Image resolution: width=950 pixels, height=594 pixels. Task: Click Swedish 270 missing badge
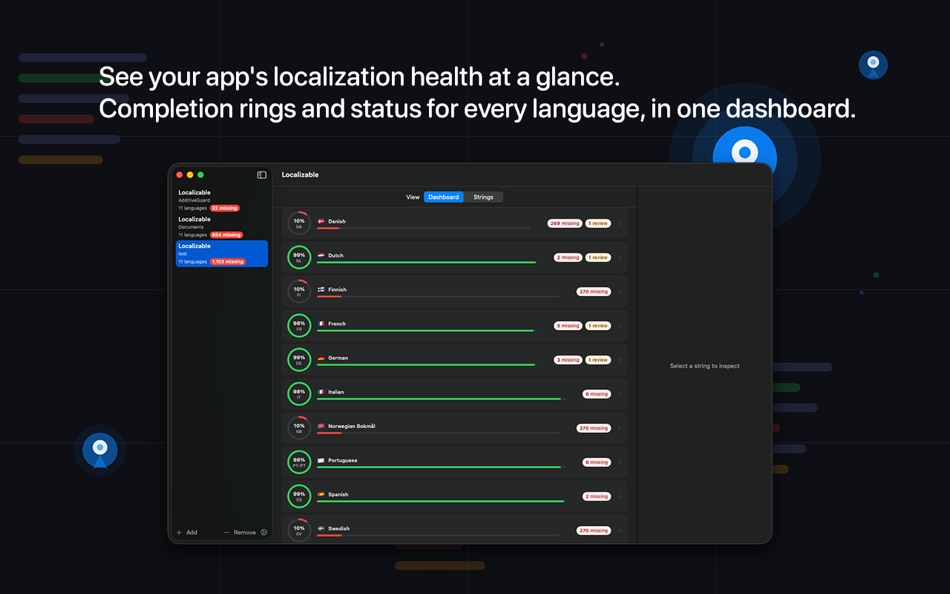(x=594, y=530)
